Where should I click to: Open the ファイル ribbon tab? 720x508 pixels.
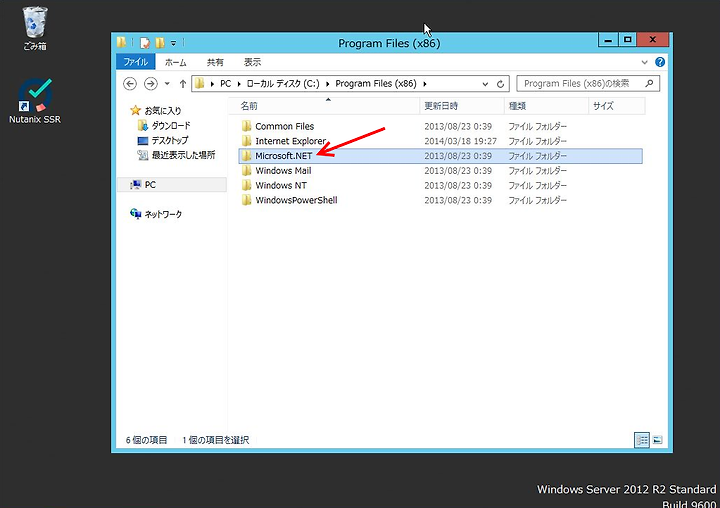(x=135, y=62)
